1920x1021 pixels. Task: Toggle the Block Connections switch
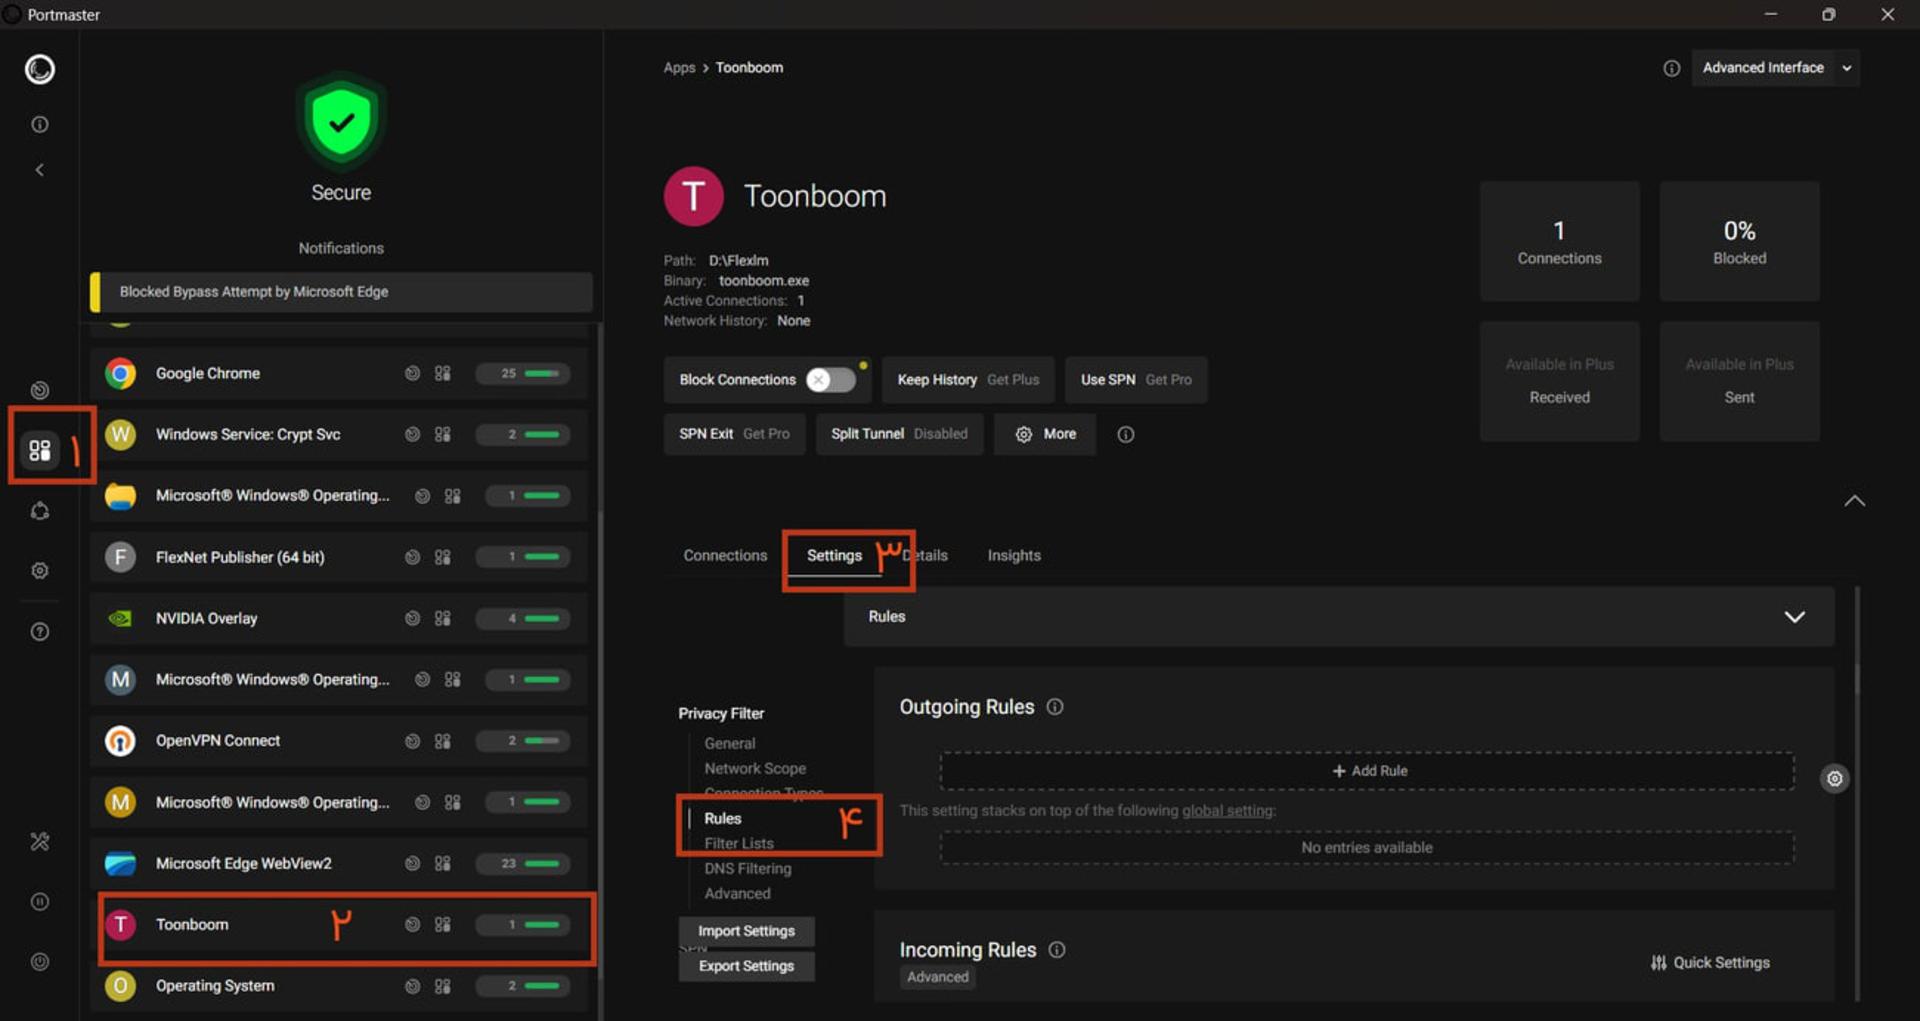point(832,380)
